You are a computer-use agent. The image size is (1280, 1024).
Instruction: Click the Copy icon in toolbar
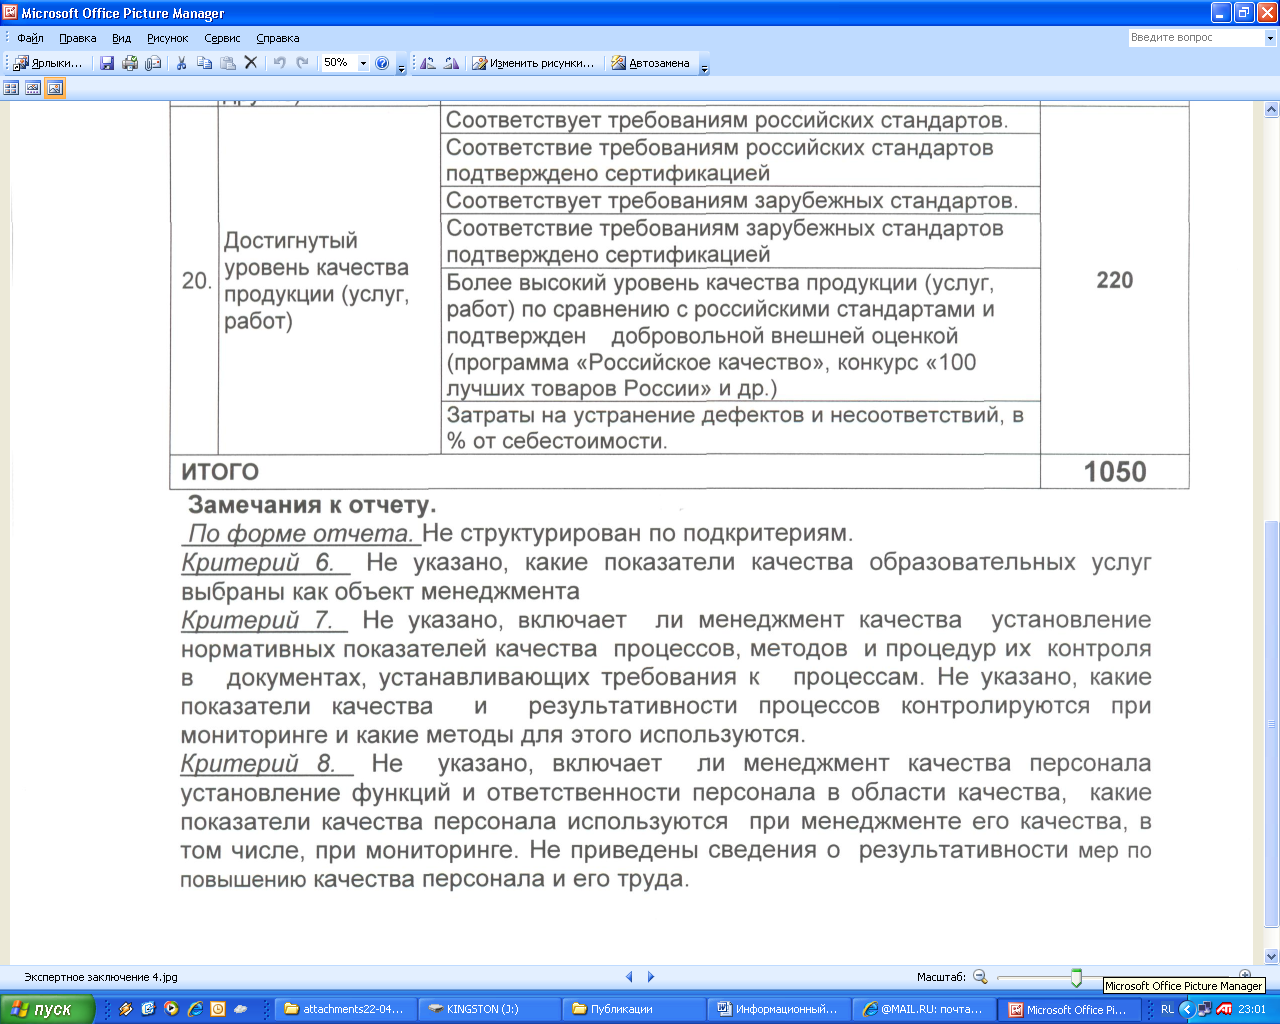(x=205, y=63)
